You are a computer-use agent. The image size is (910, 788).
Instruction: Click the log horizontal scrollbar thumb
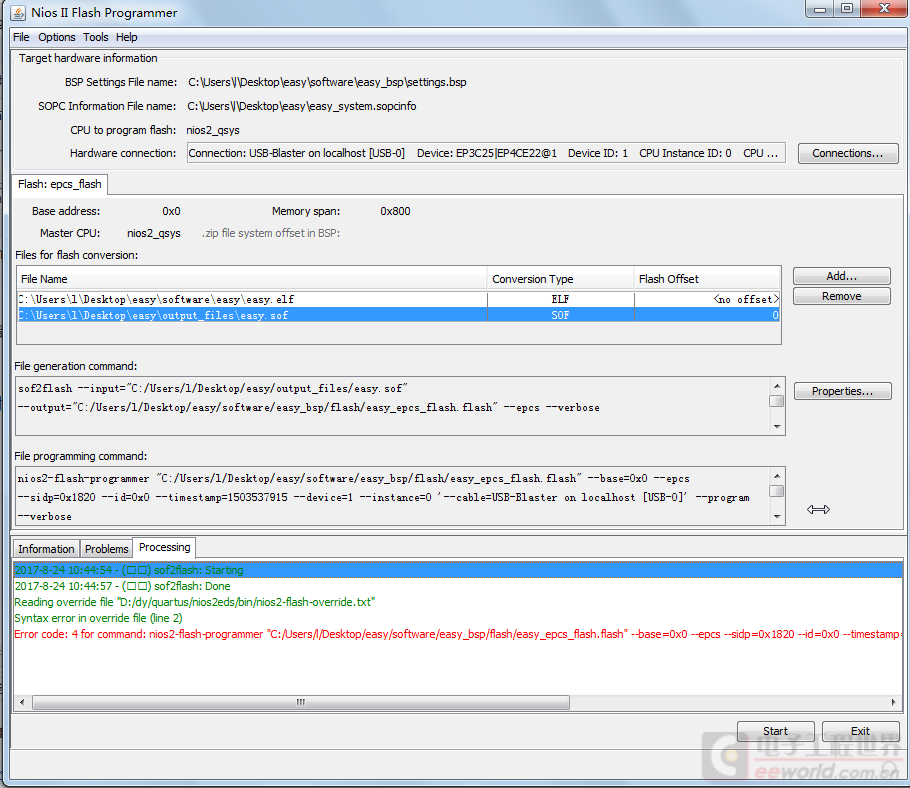(x=301, y=702)
